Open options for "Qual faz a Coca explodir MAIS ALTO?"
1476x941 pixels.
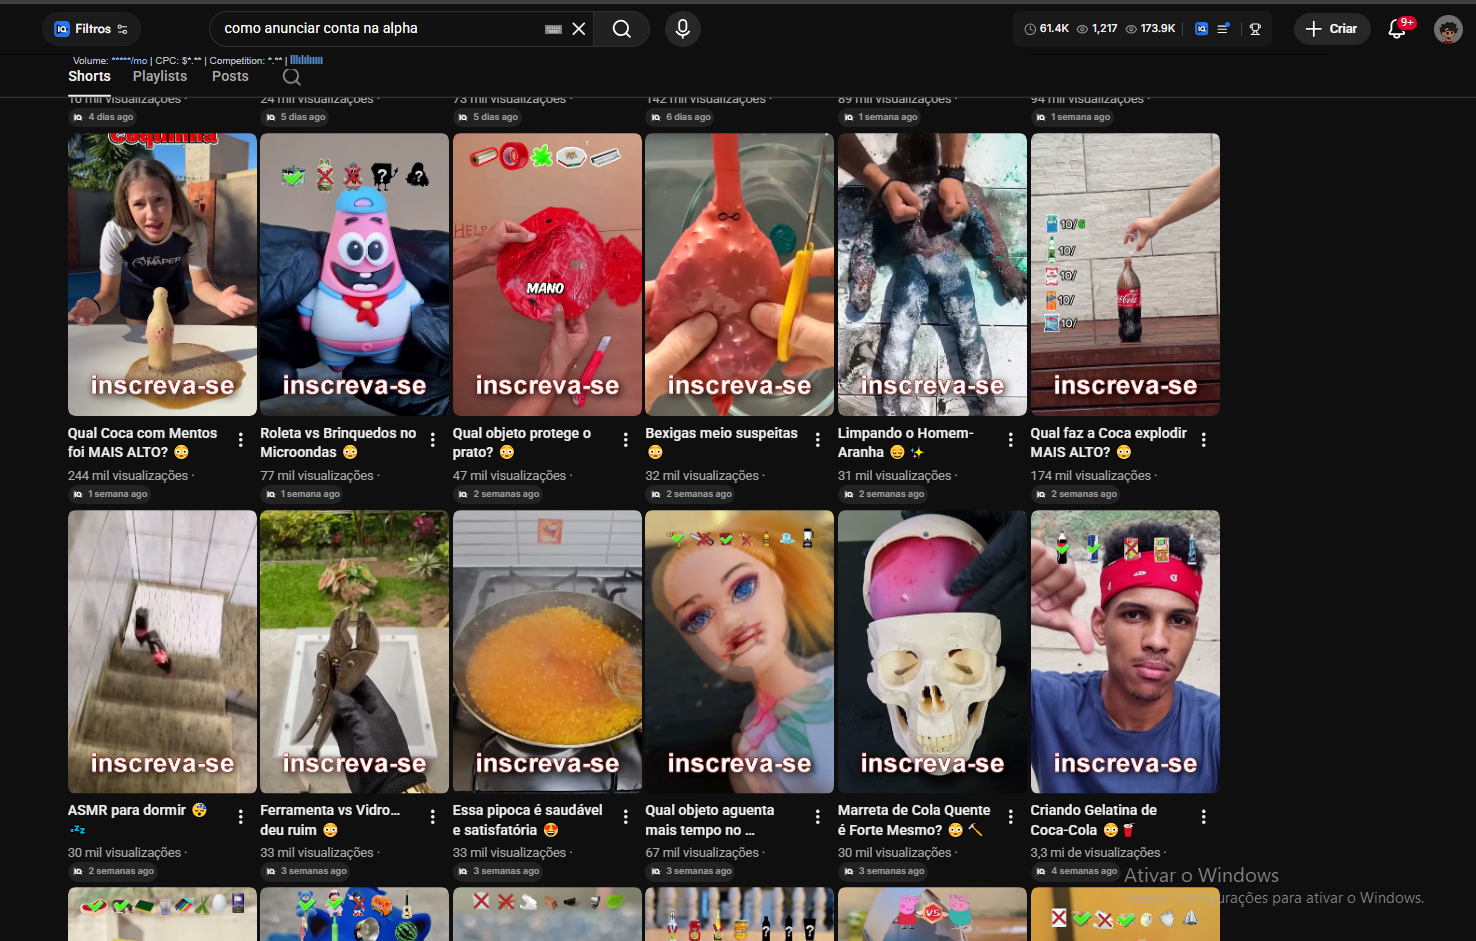1204,440
